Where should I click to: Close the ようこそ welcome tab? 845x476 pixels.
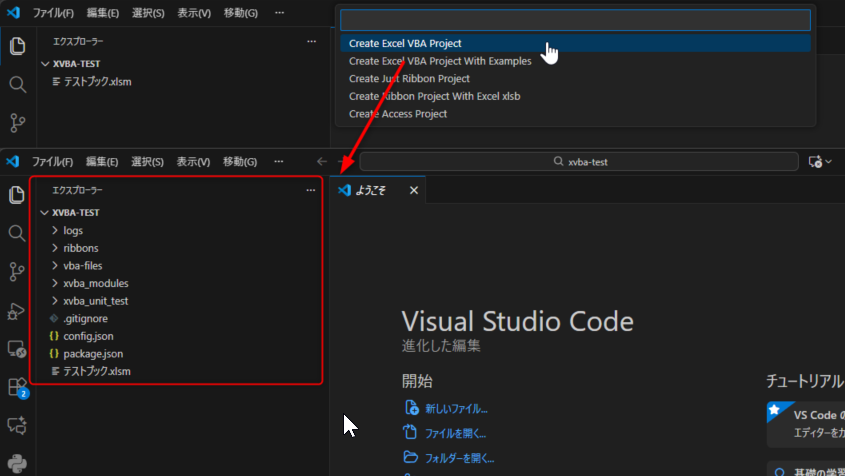tap(414, 190)
